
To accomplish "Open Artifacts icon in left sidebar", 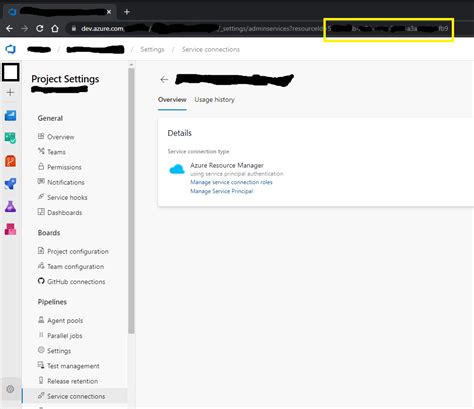I will tap(10, 229).
